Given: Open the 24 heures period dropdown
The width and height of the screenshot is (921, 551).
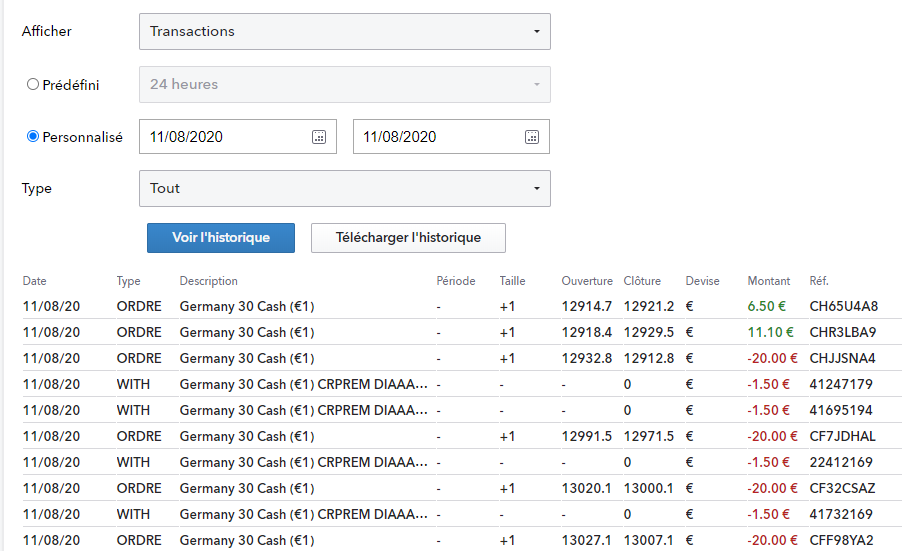Looking at the screenshot, I should [x=344, y=84].
